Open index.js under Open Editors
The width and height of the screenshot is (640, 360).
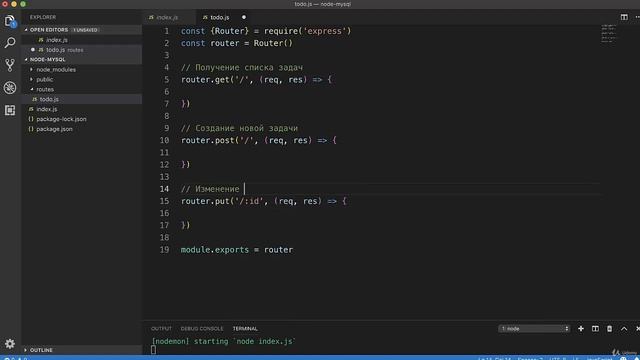click(x=57, y=40)
